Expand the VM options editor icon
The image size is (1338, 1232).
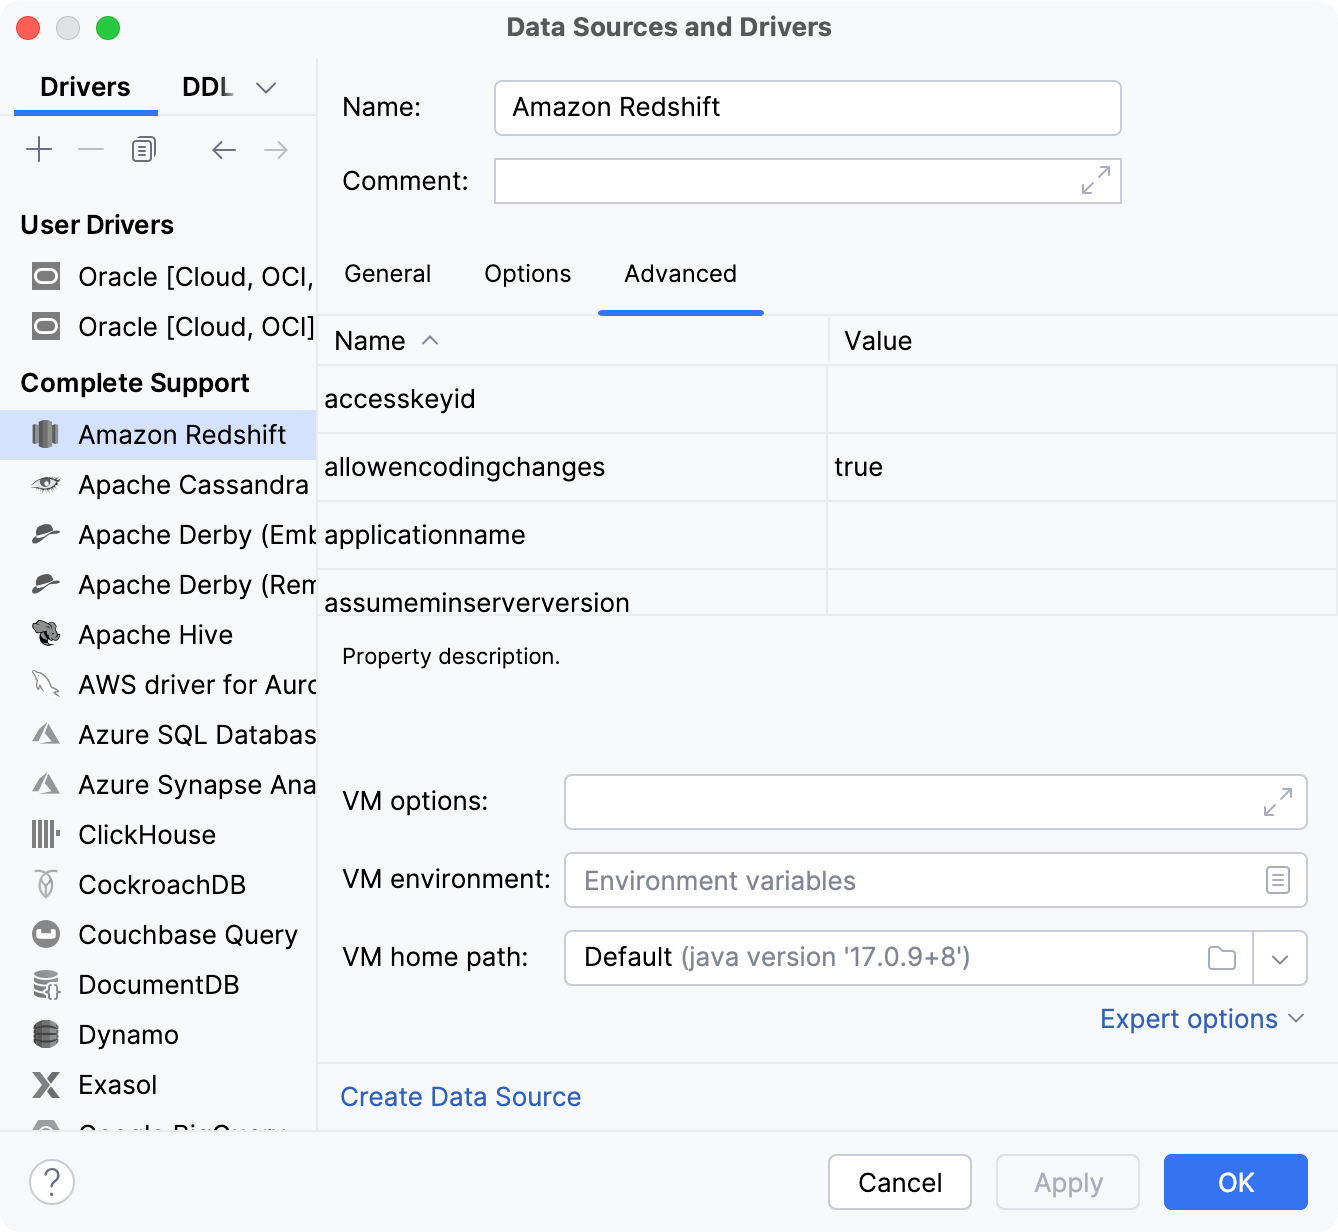(x=1277, y=802)
